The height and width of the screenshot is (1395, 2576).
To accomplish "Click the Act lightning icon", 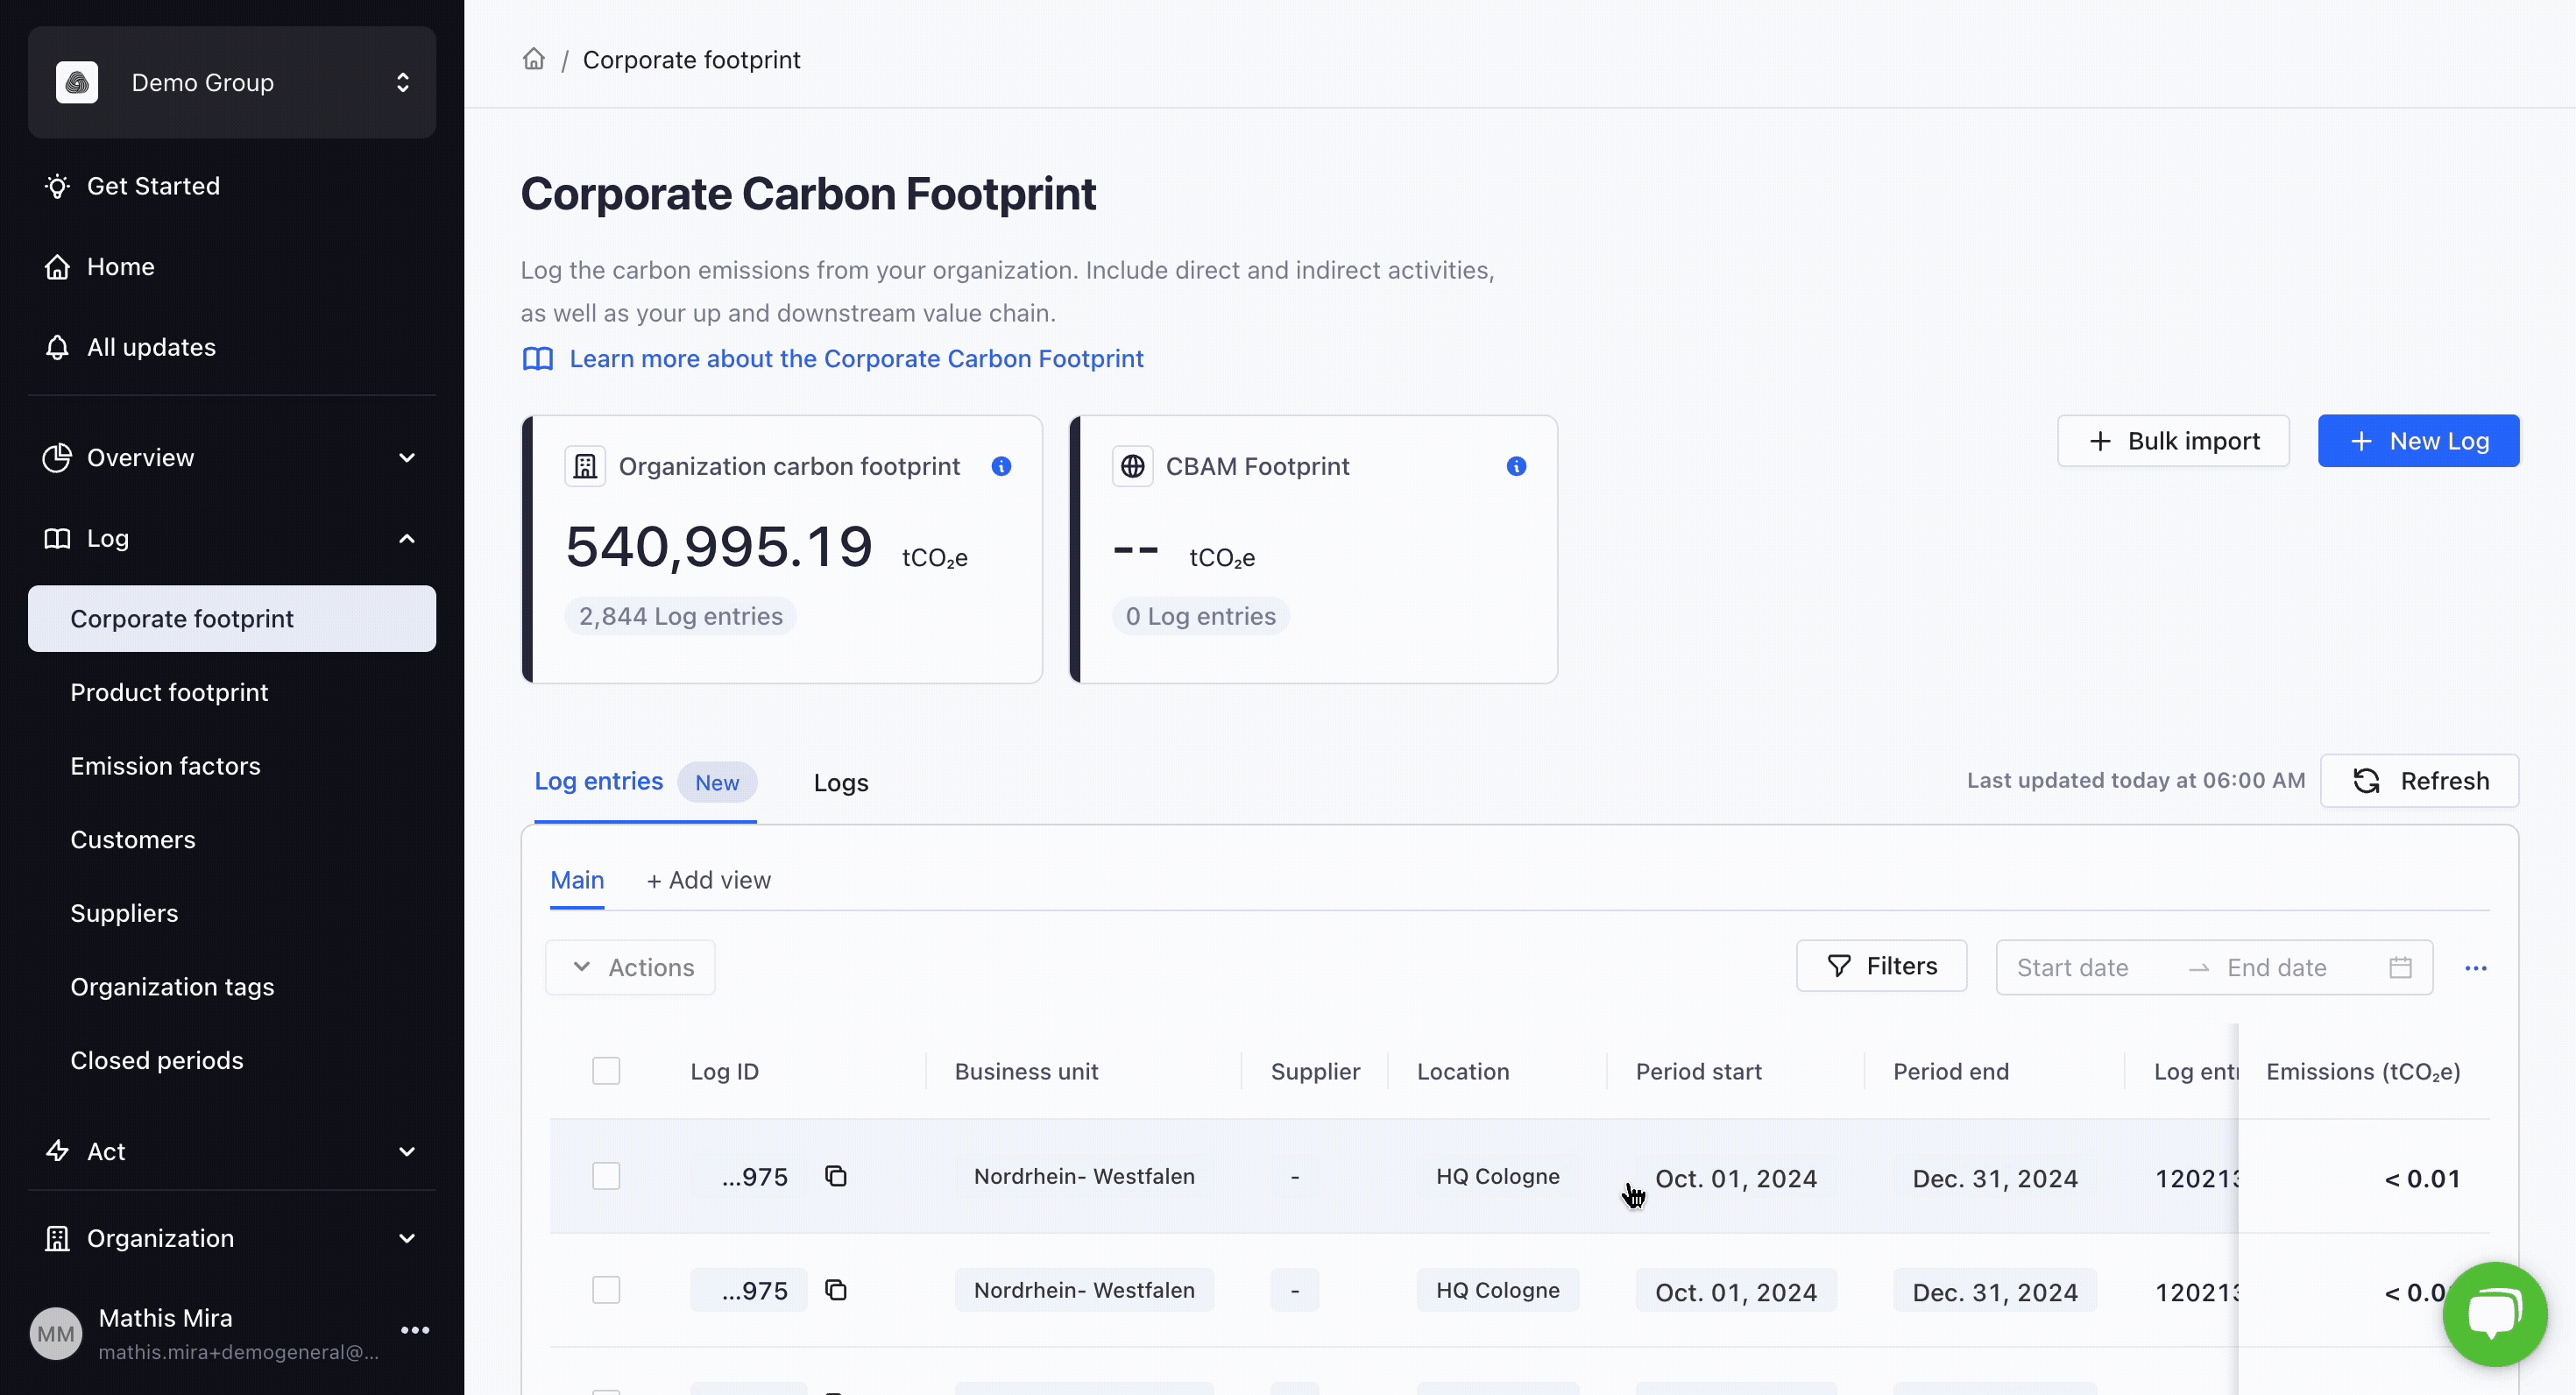I will [x=57, y=1151].
